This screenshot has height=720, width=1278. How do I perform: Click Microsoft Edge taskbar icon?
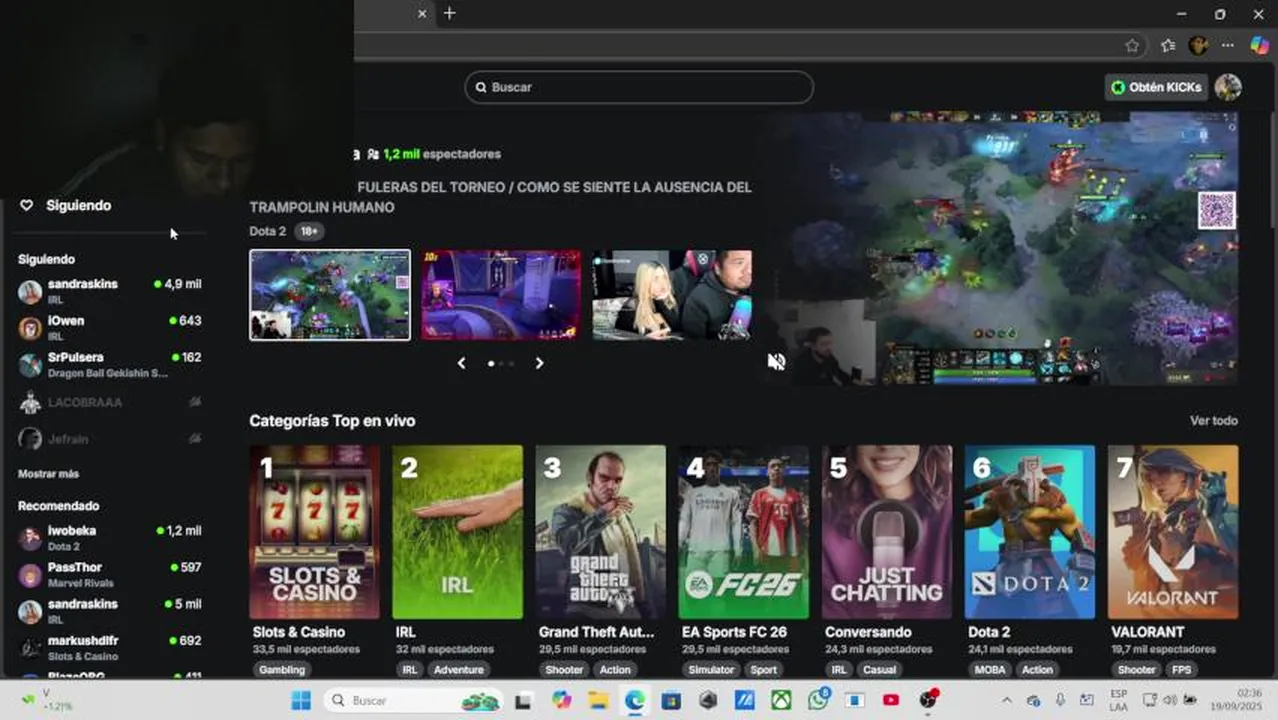[x=635, y=700]
